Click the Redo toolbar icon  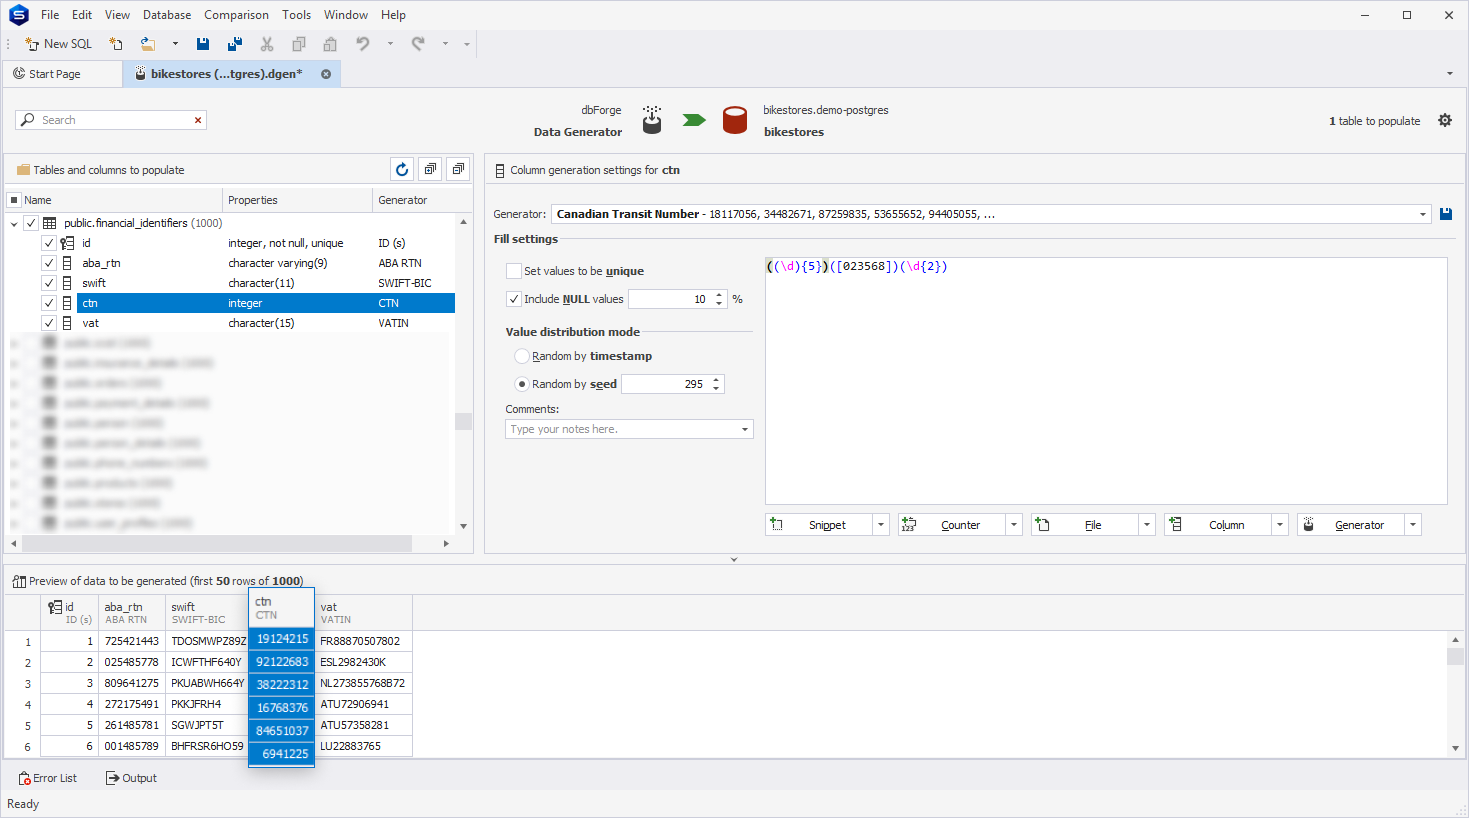418,44
